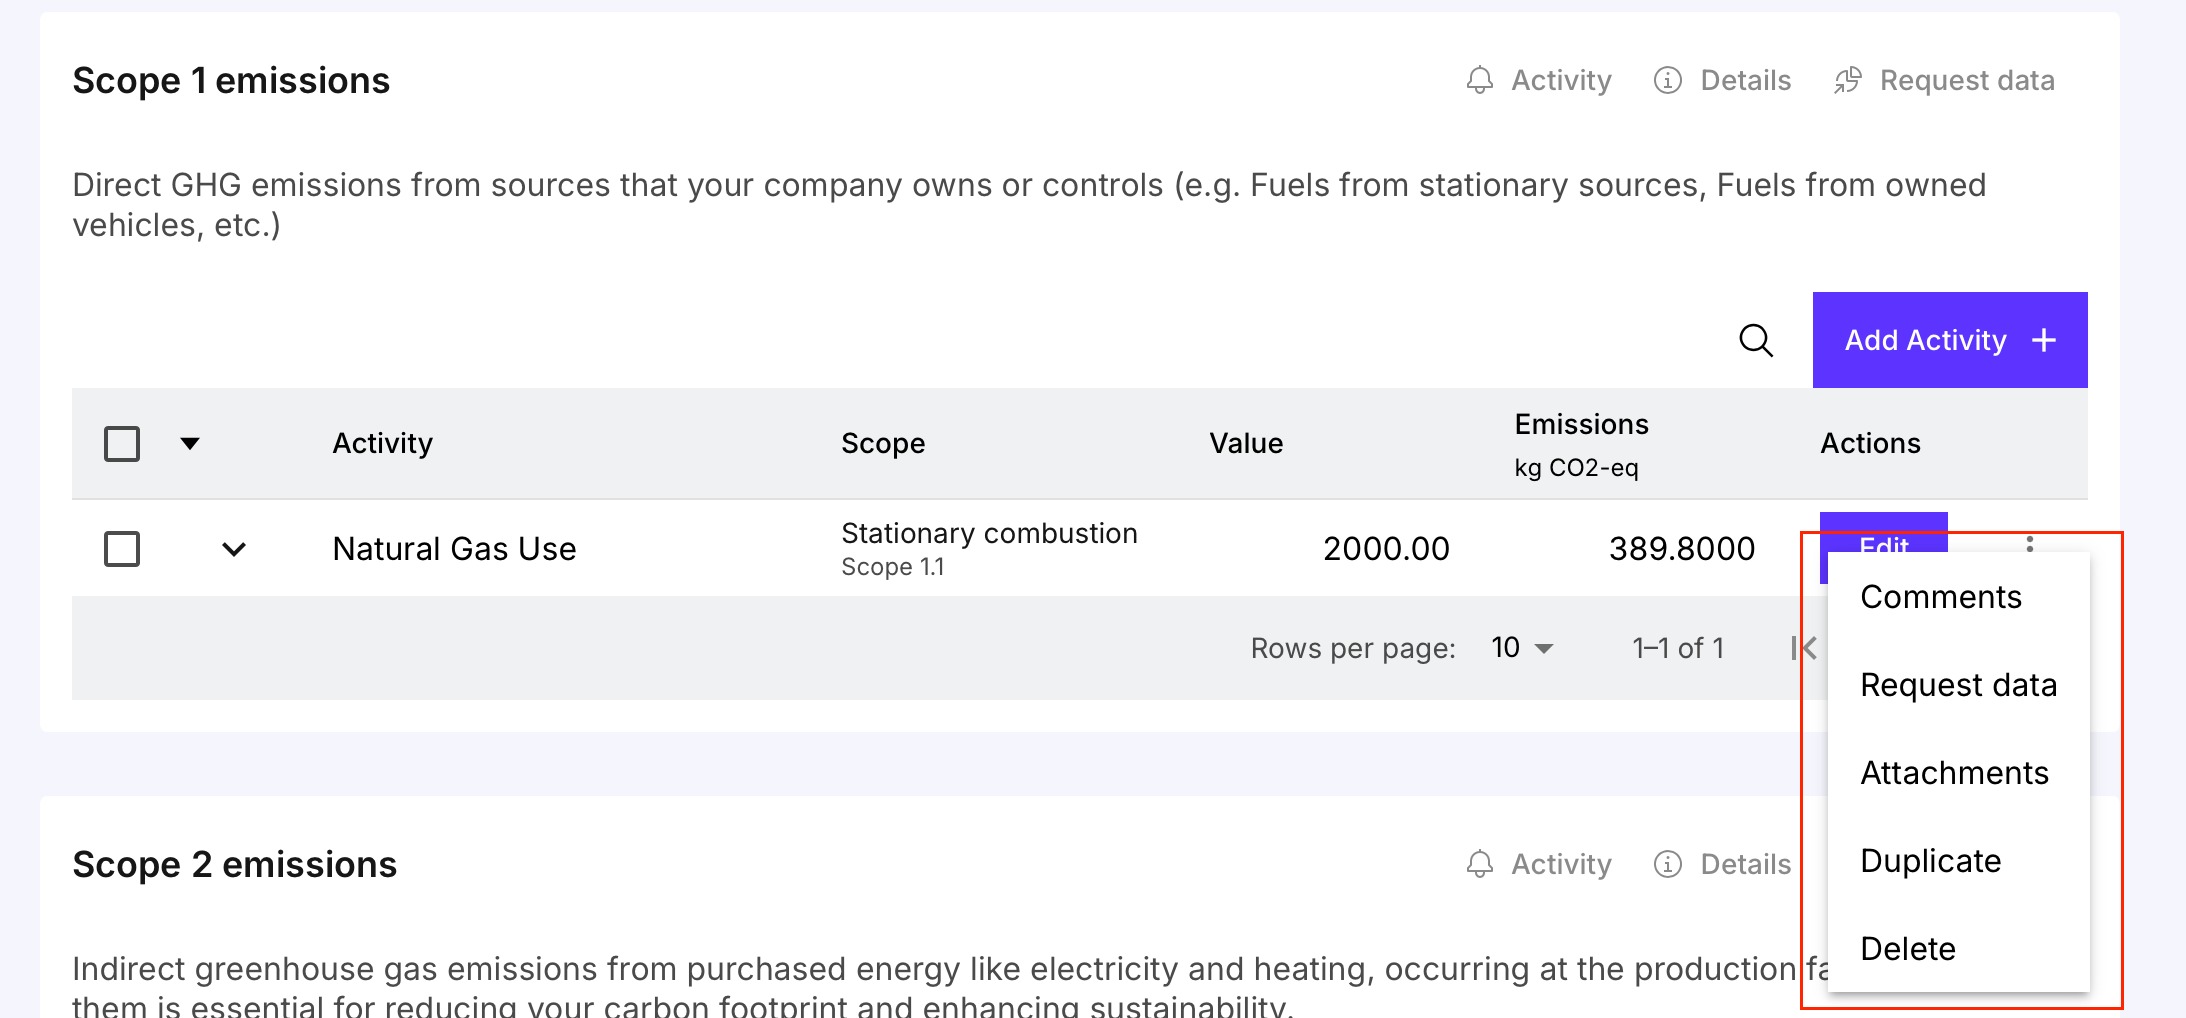Toggle the select-all header checkbox

(x=122, y=443)
